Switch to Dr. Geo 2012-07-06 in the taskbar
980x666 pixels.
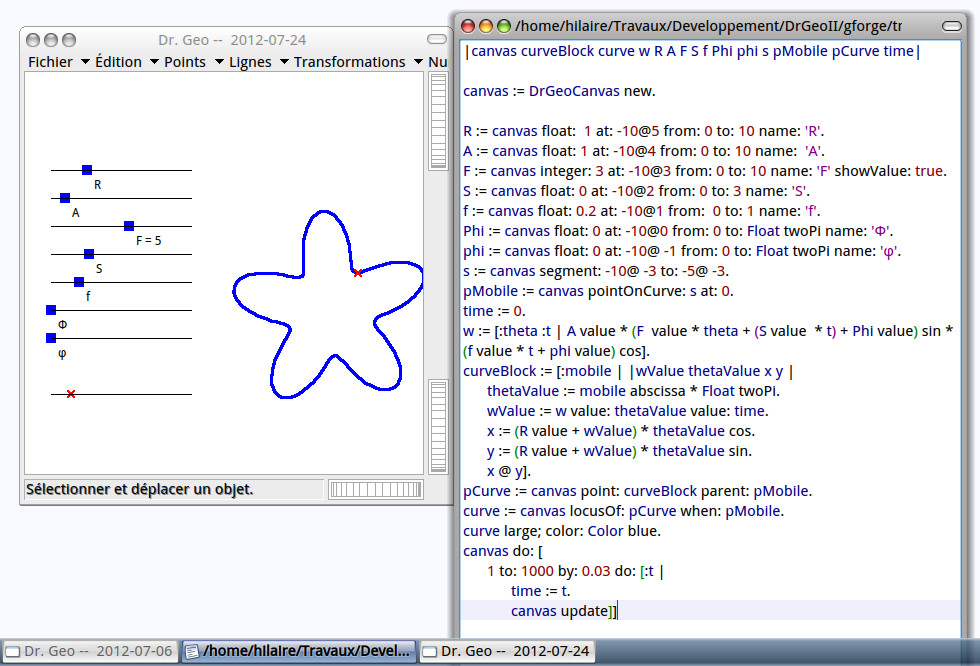click(89, 651)
